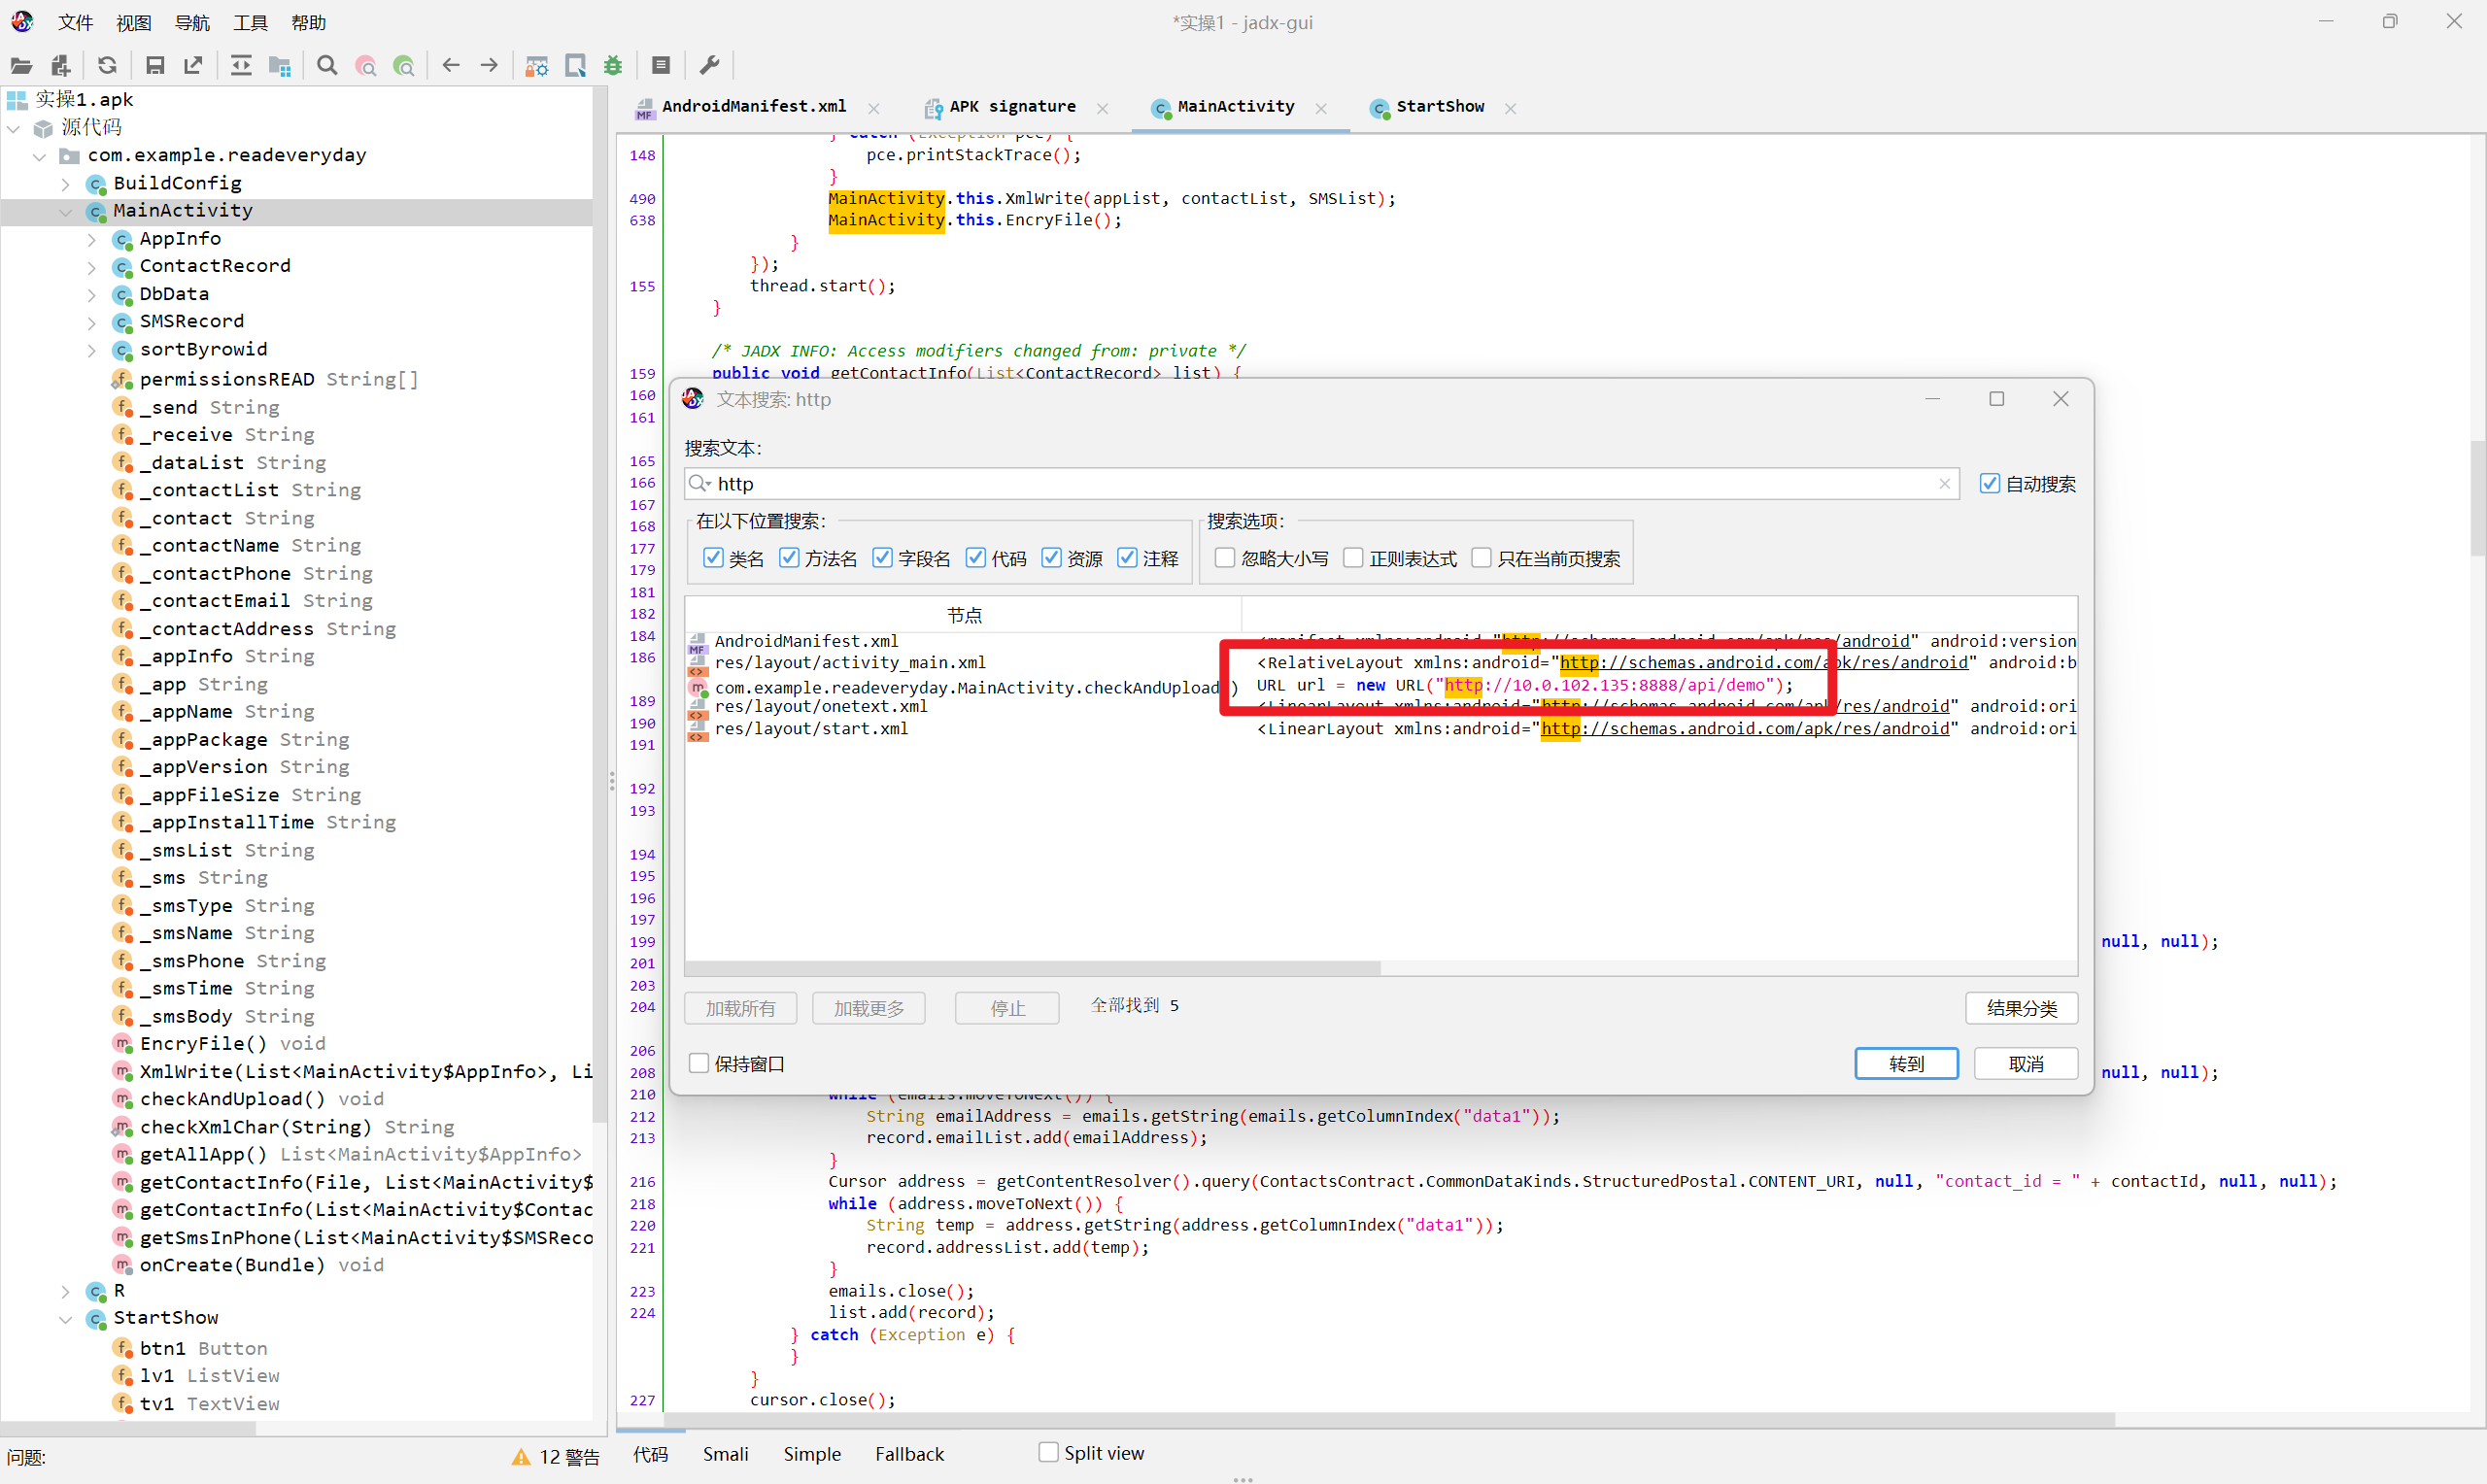Click the 转到 button
Screen dimensions: 2487x1484
(1906, 1063)
